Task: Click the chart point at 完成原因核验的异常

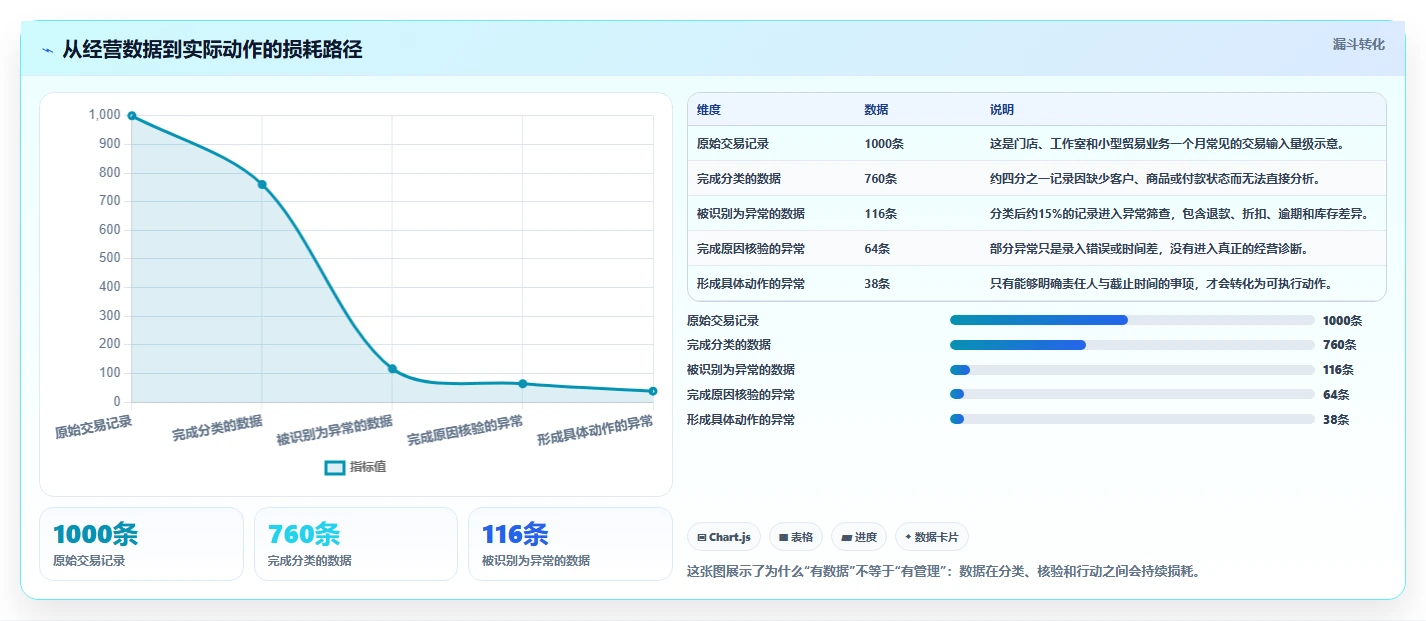Action: pos(522,384)
